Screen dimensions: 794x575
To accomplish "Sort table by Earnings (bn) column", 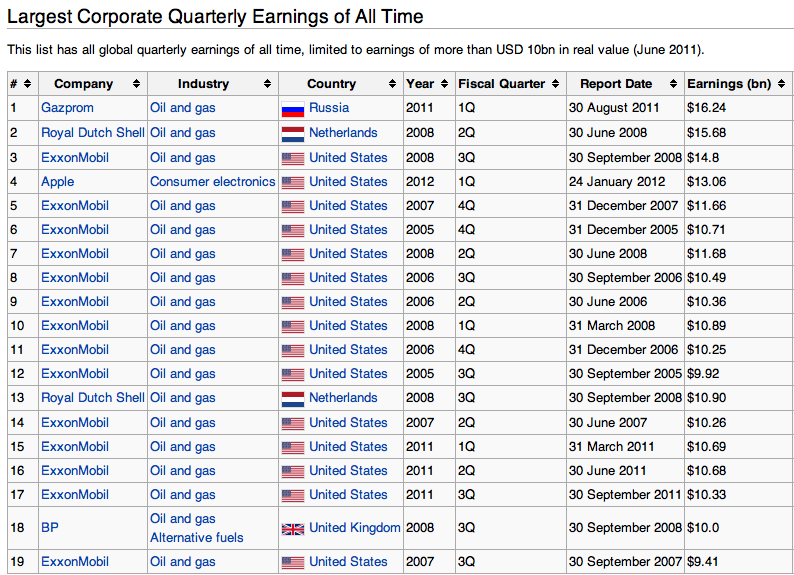I will tap(781, 84).
